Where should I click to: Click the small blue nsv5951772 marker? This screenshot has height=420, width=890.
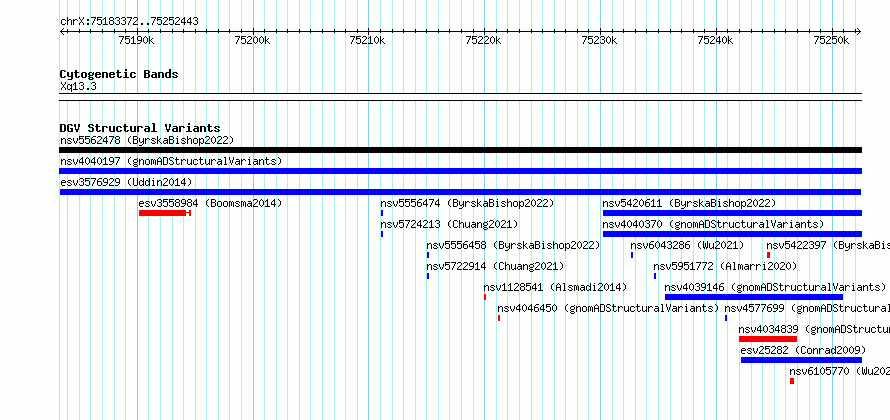pos(654,276)
